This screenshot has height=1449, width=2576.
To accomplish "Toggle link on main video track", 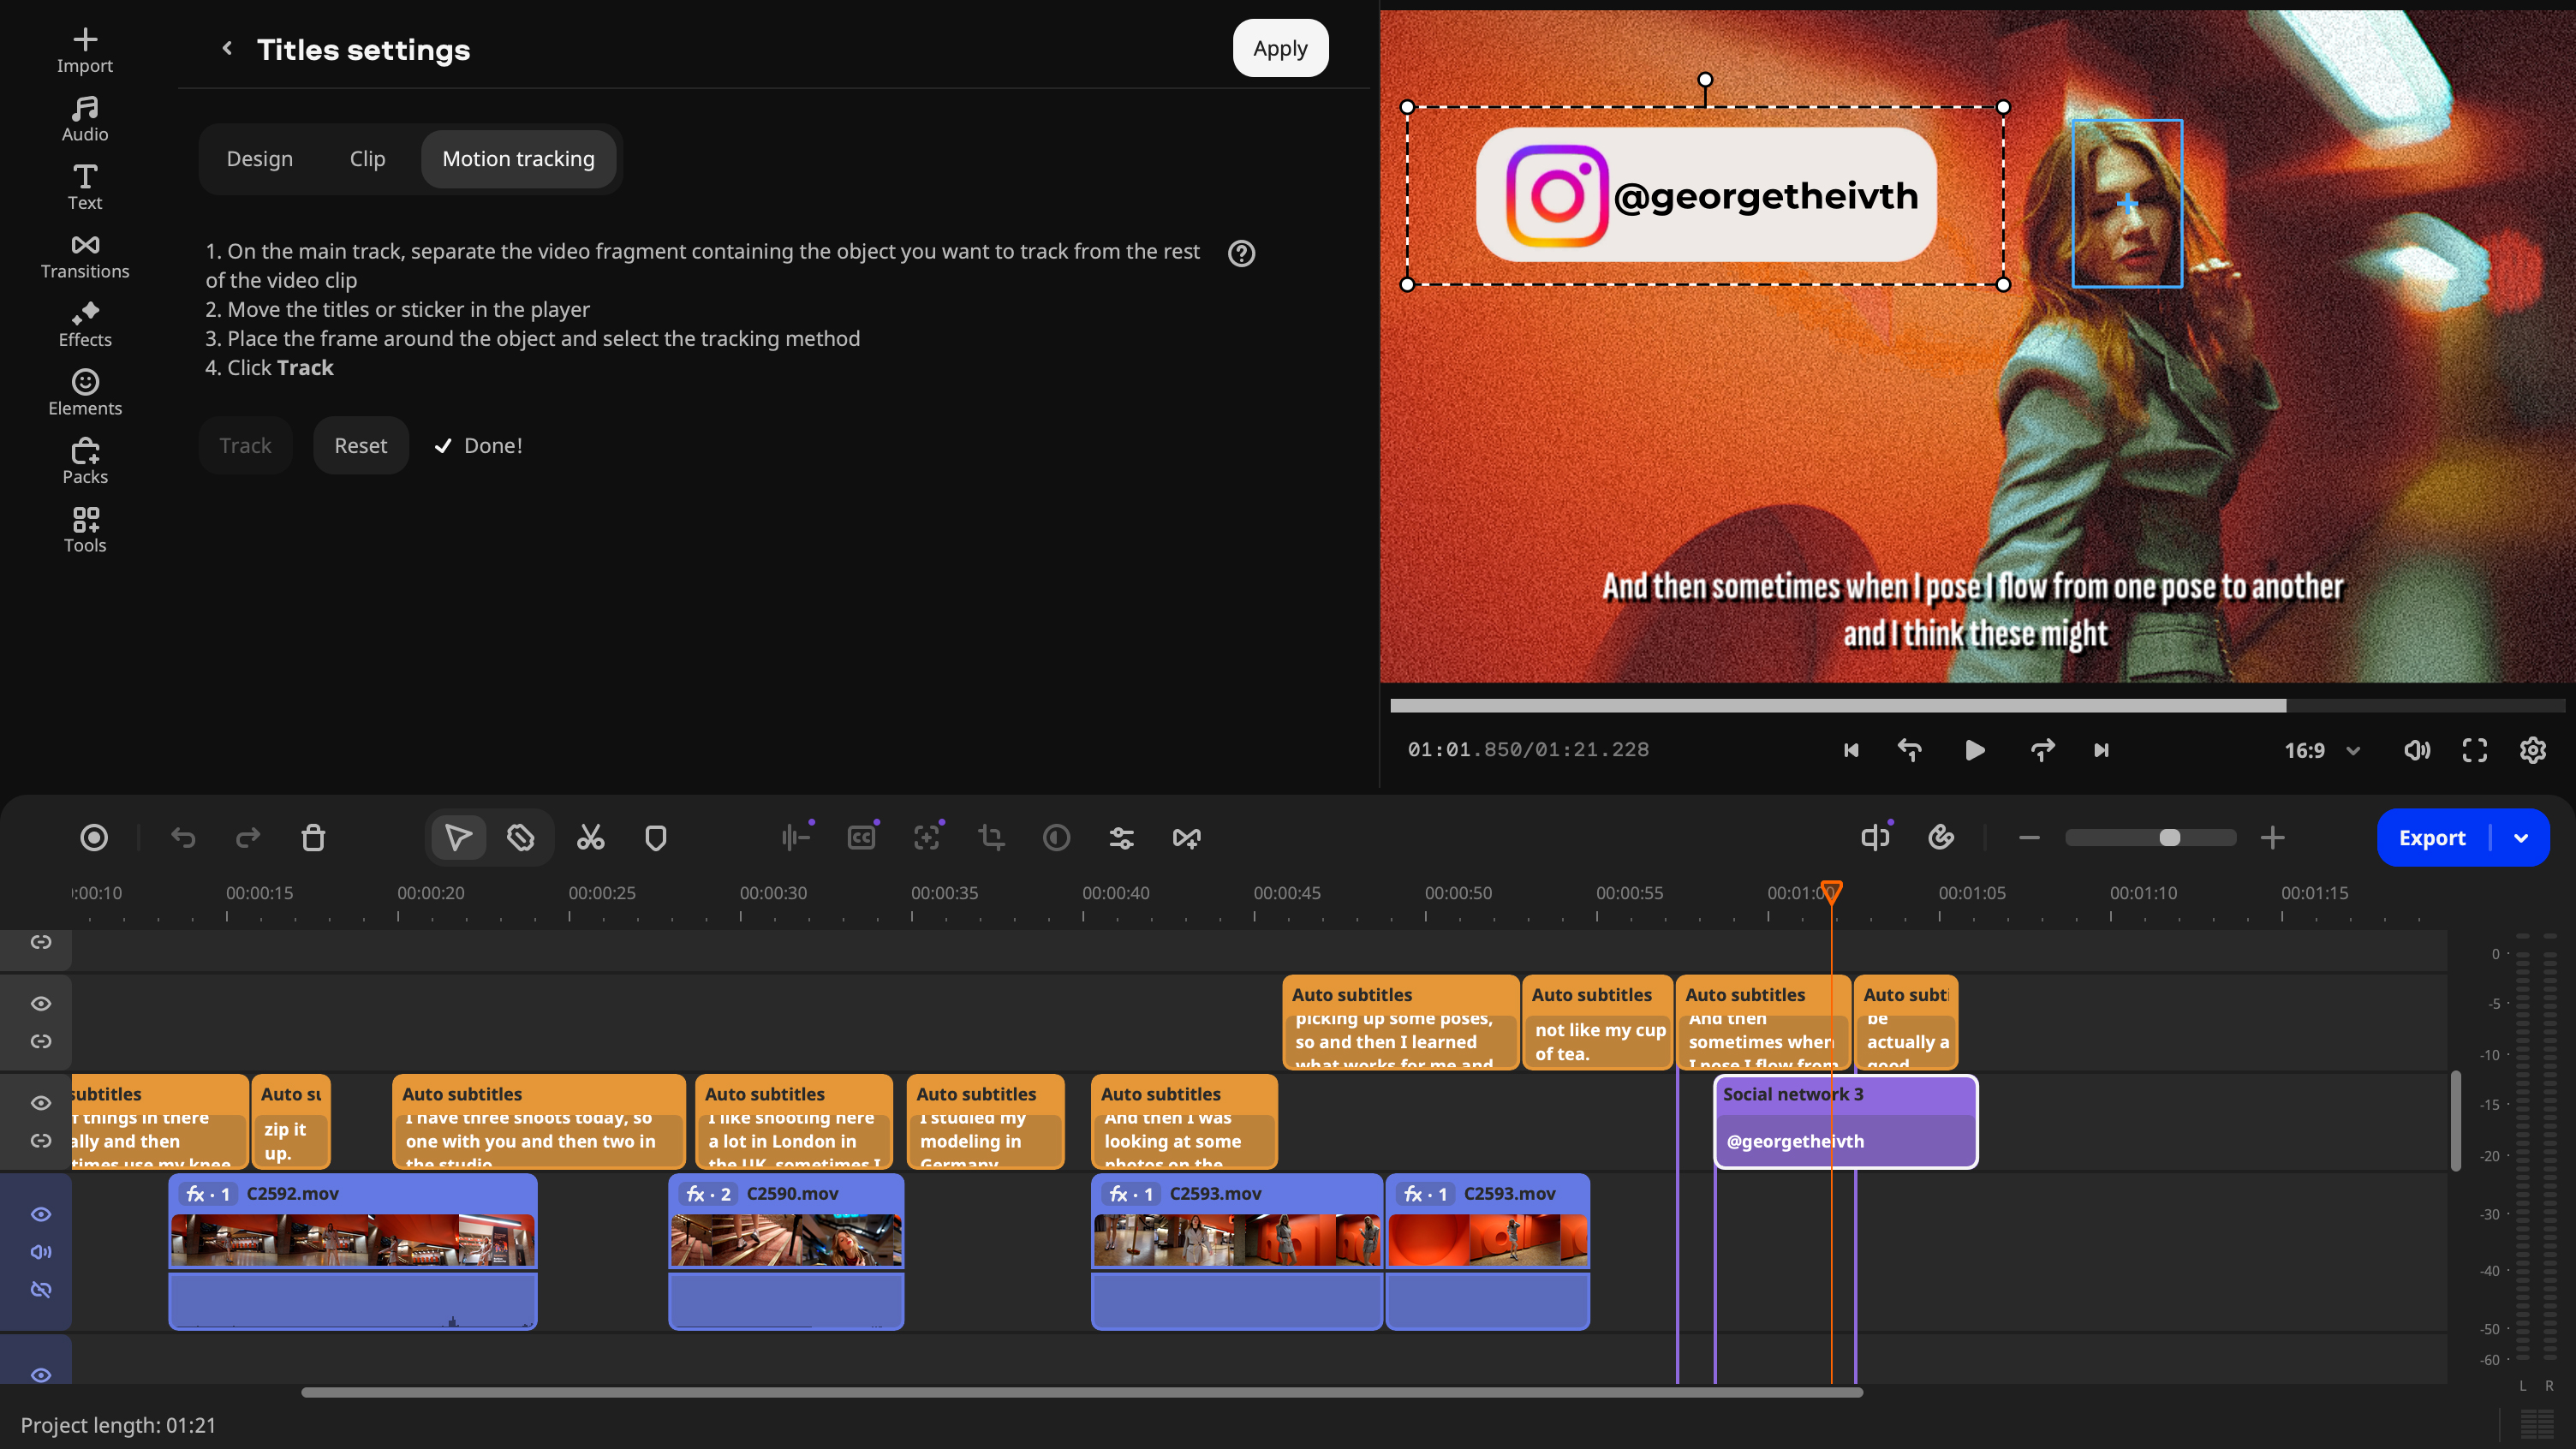I will (41, 1289).
